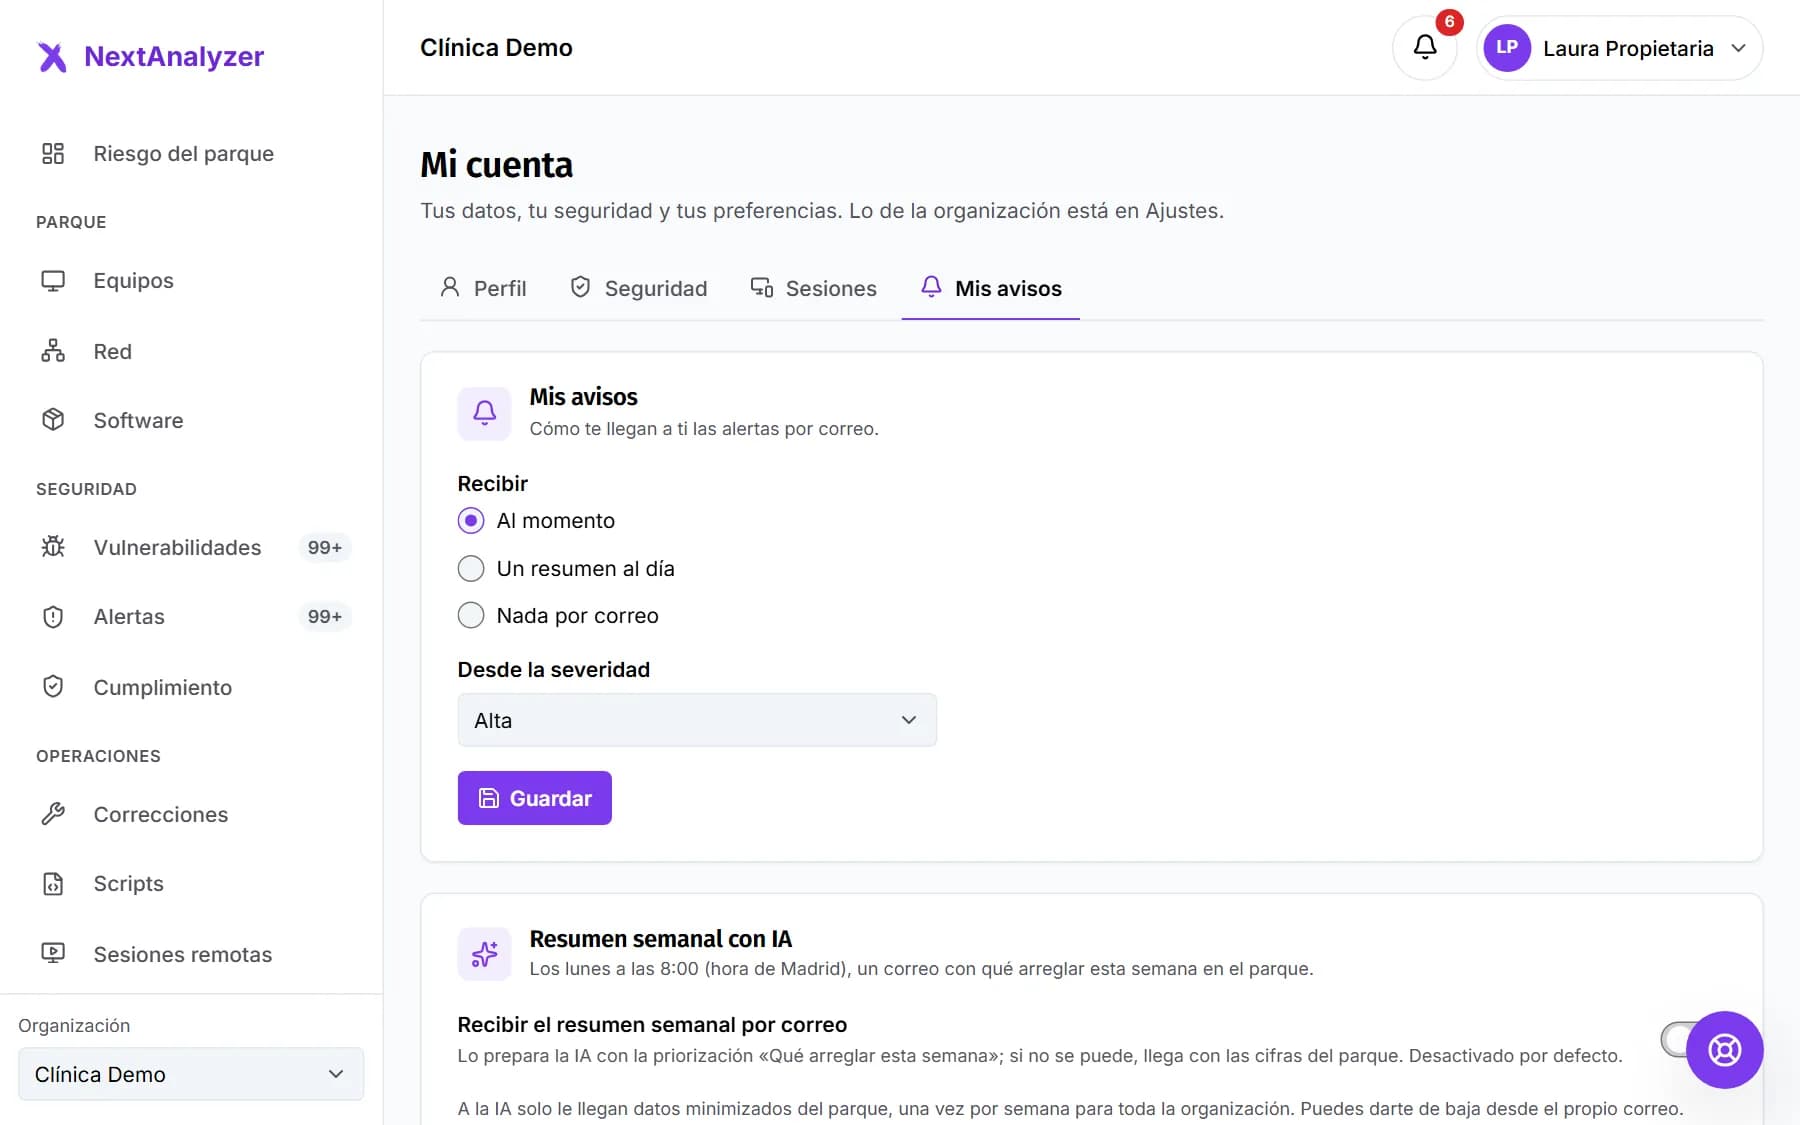Click the Equipos monitor icon
Viewport: 1800px width, 1125px height.
[53, 281]
